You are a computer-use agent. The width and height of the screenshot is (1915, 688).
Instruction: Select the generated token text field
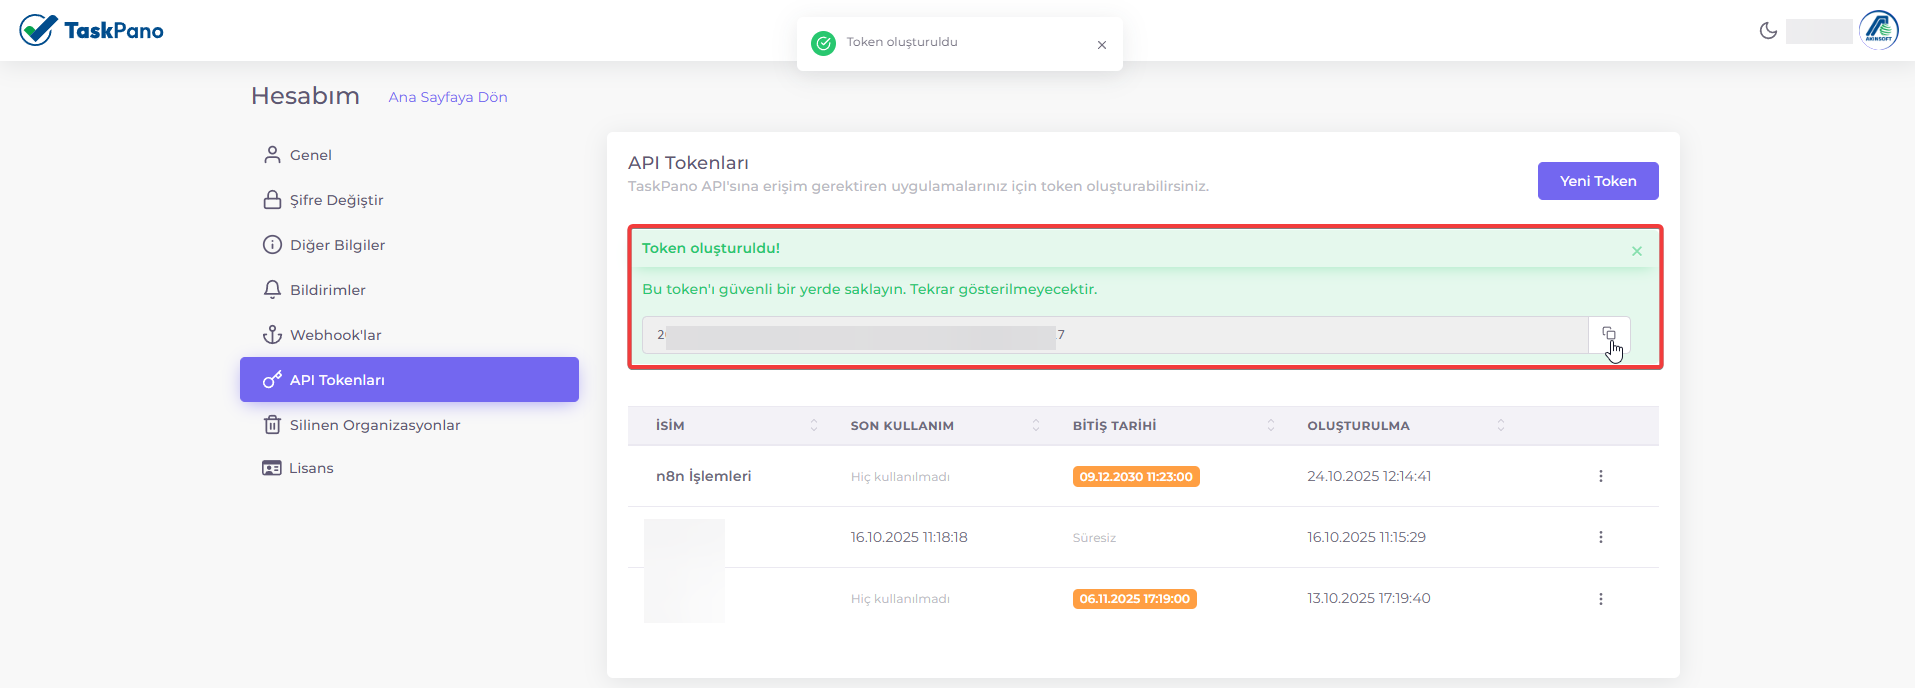click(x=1114, y=335)
